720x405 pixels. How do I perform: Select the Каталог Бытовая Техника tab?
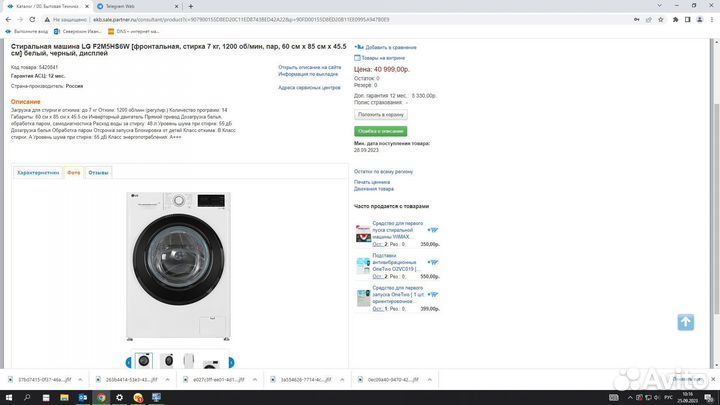point(46,6)
